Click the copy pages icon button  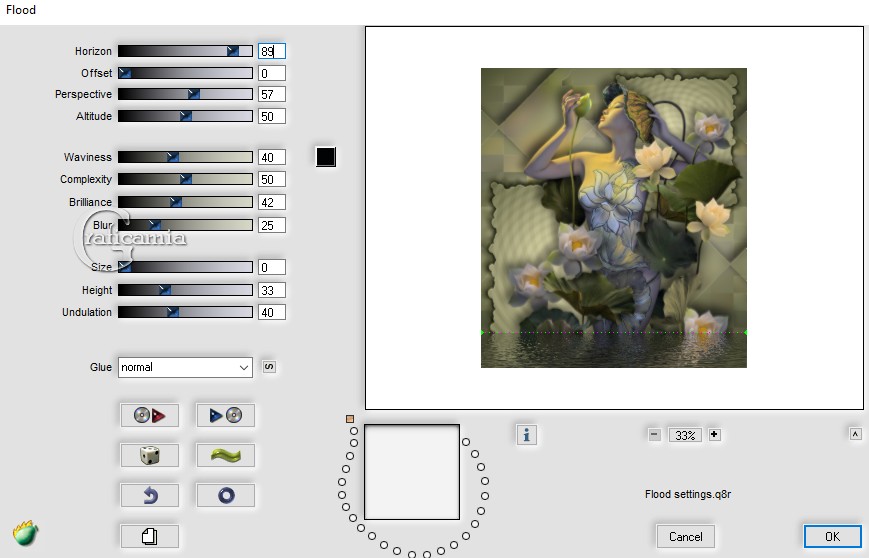[x=150, y=536]
